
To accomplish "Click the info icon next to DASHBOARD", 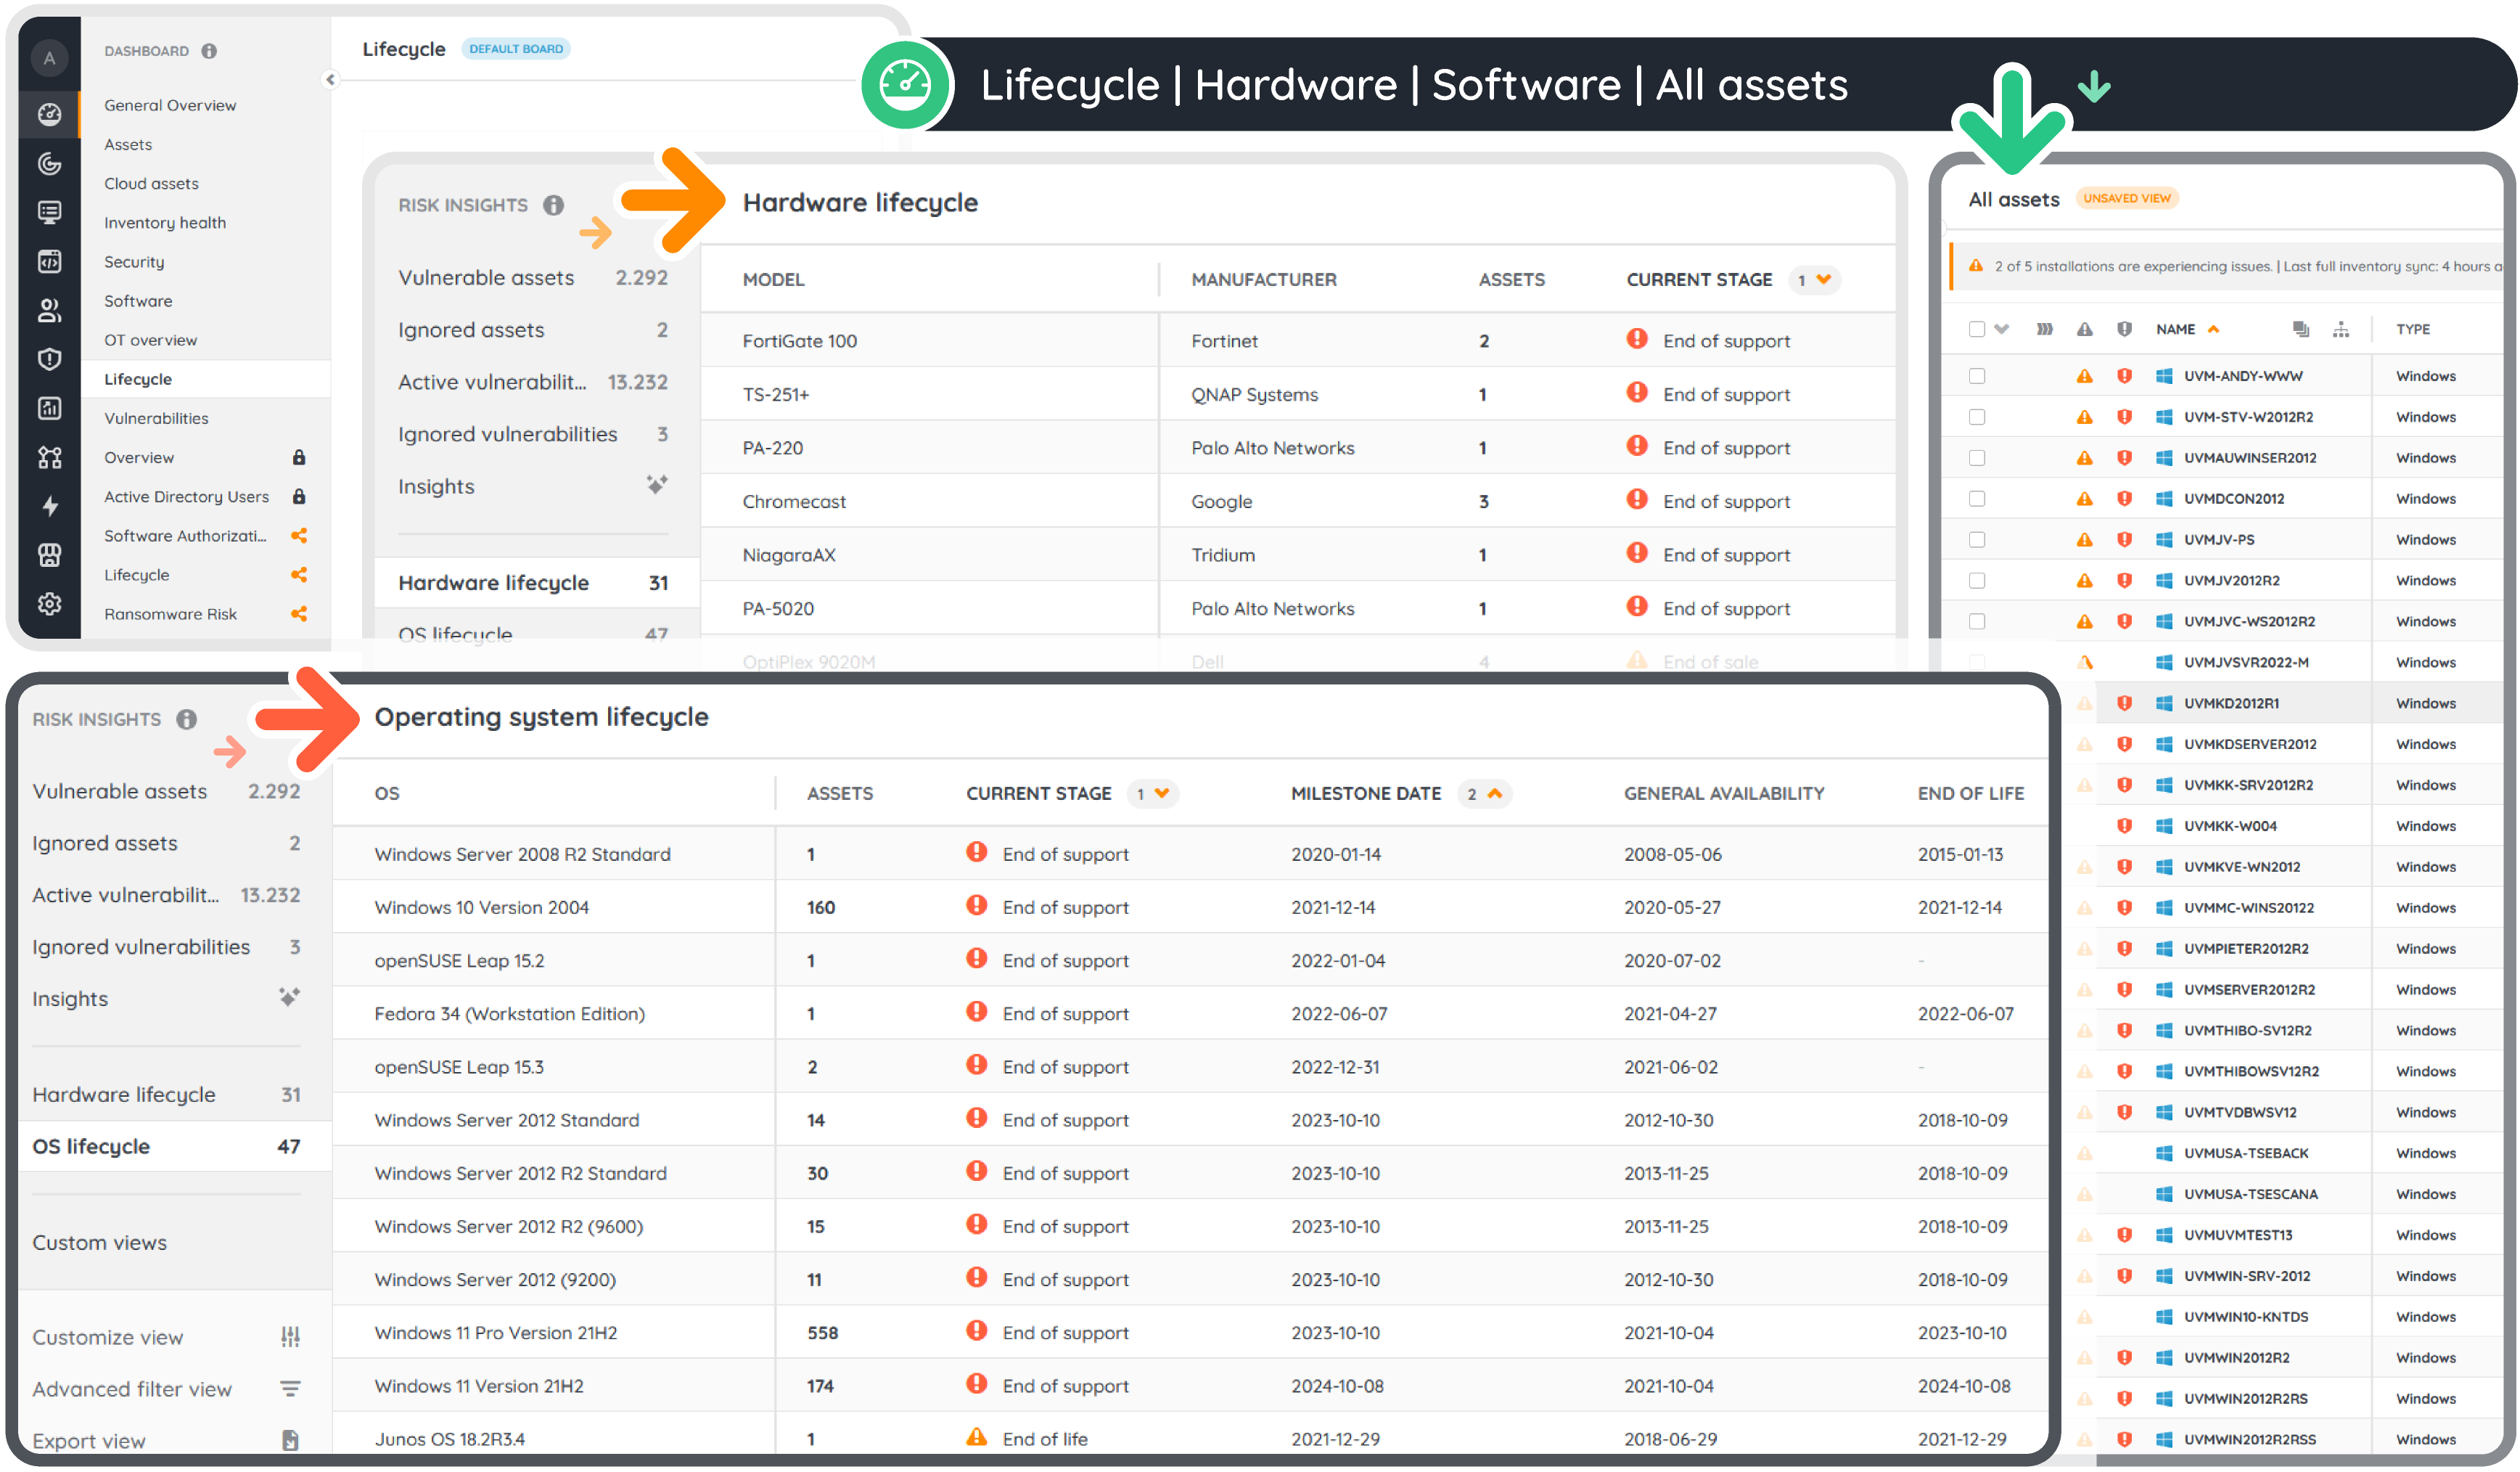I will pos(209,51).
